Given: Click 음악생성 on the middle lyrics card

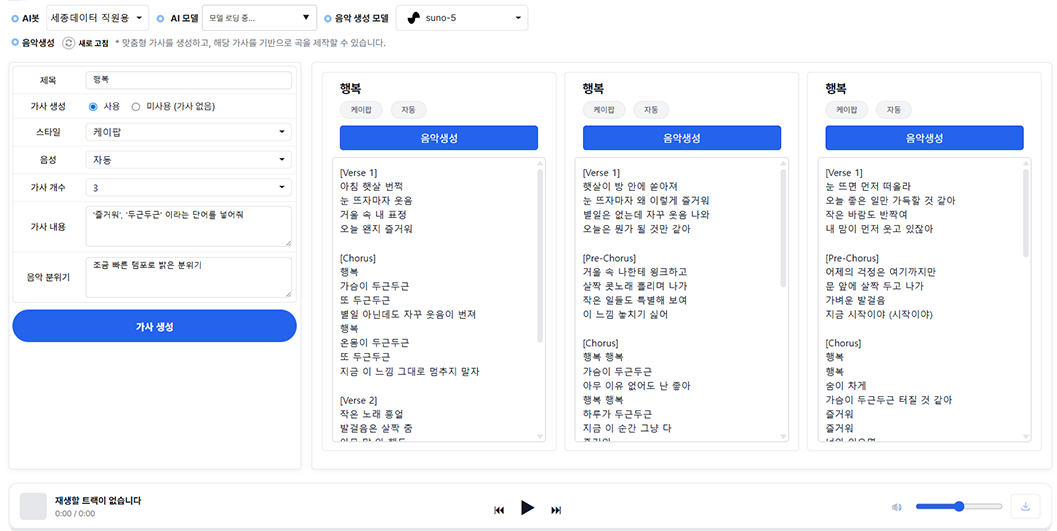Looking at the screenshot, I should tap(681, 138).
